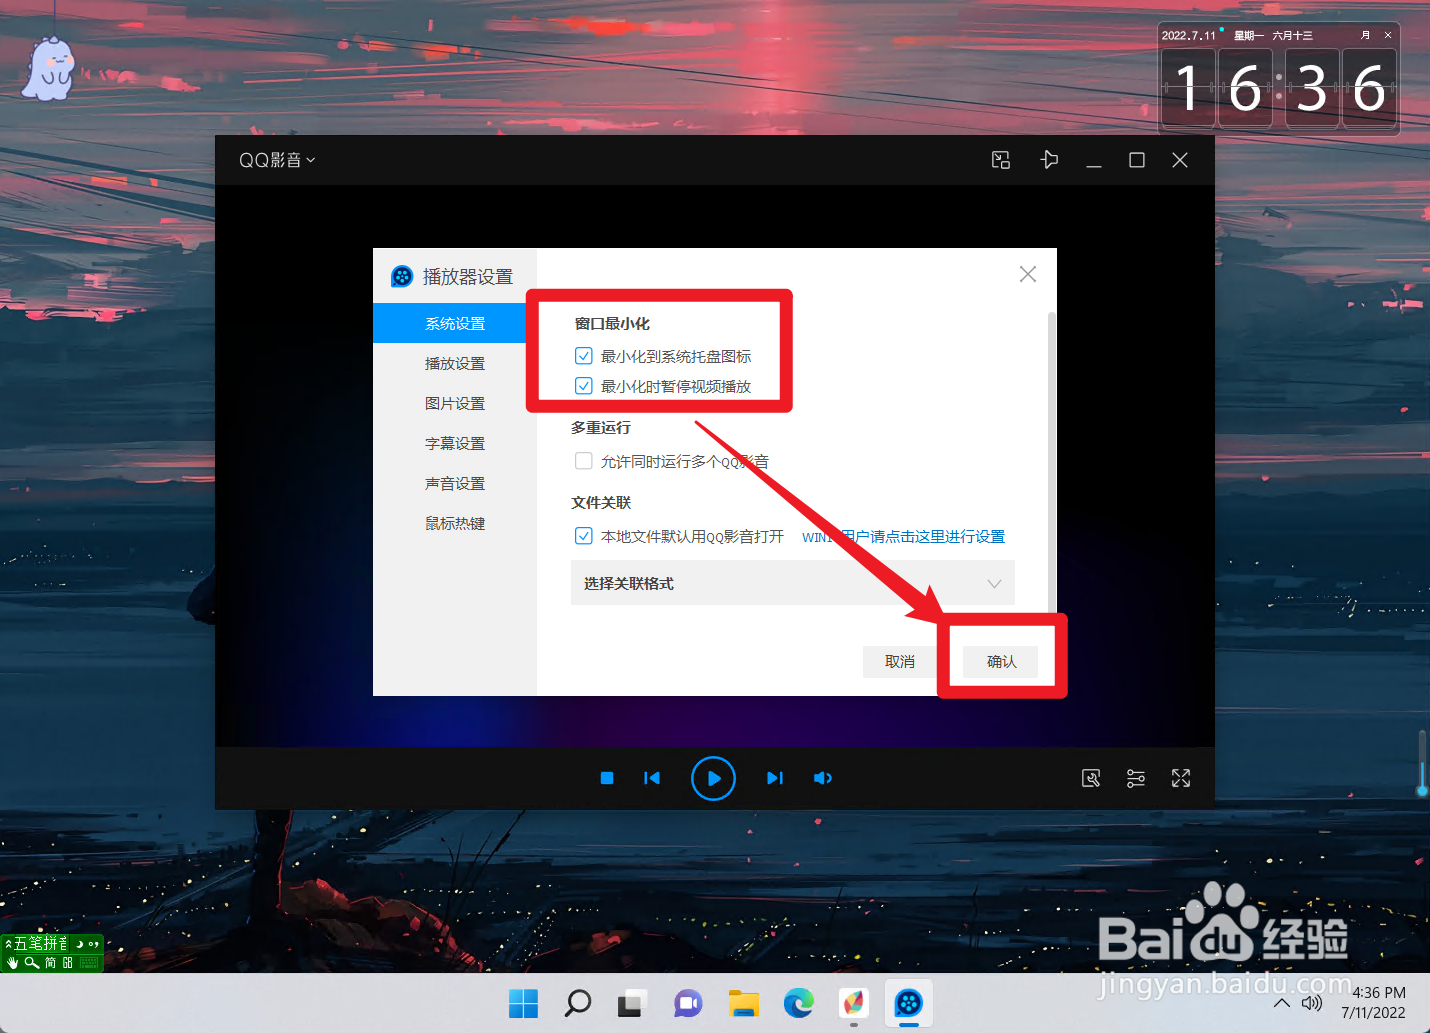Image resolution: width=1430 pixels, height=1033 pixels.
Task: Close the desktop clock widget
Action: click(1388, 35)
